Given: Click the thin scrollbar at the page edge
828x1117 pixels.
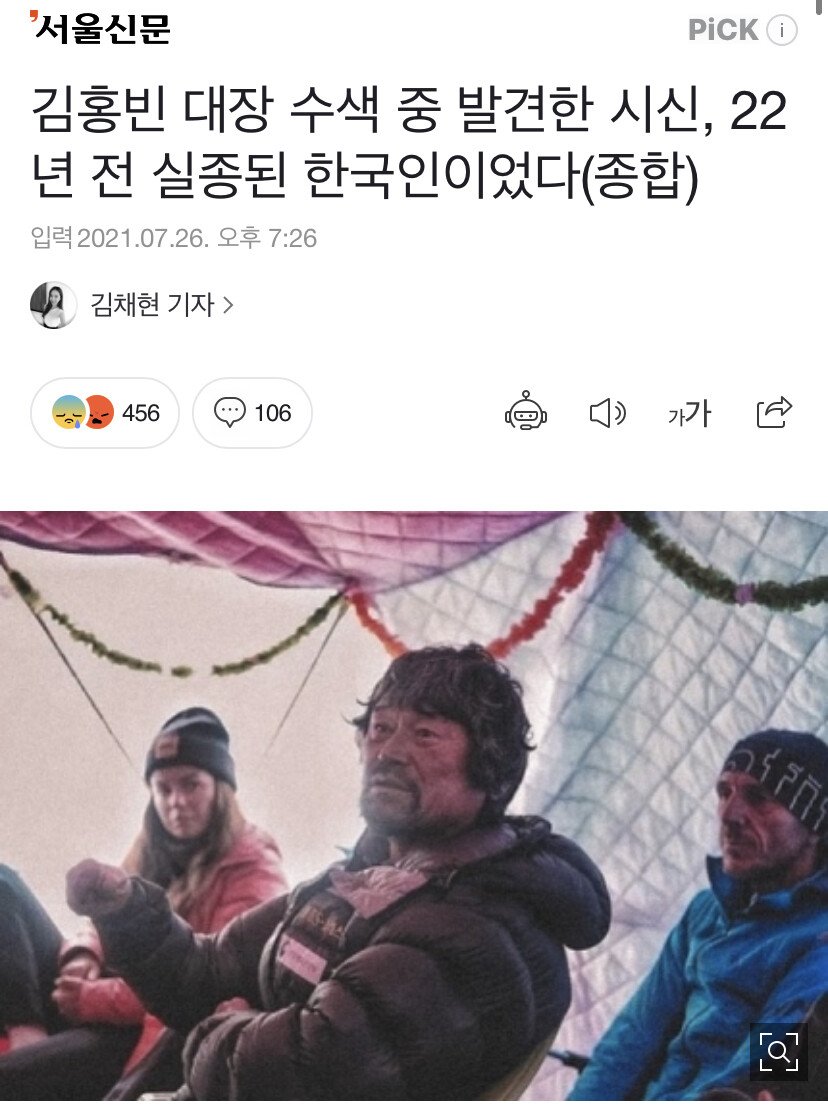Looking at the screenshot, I should point(819,7).
